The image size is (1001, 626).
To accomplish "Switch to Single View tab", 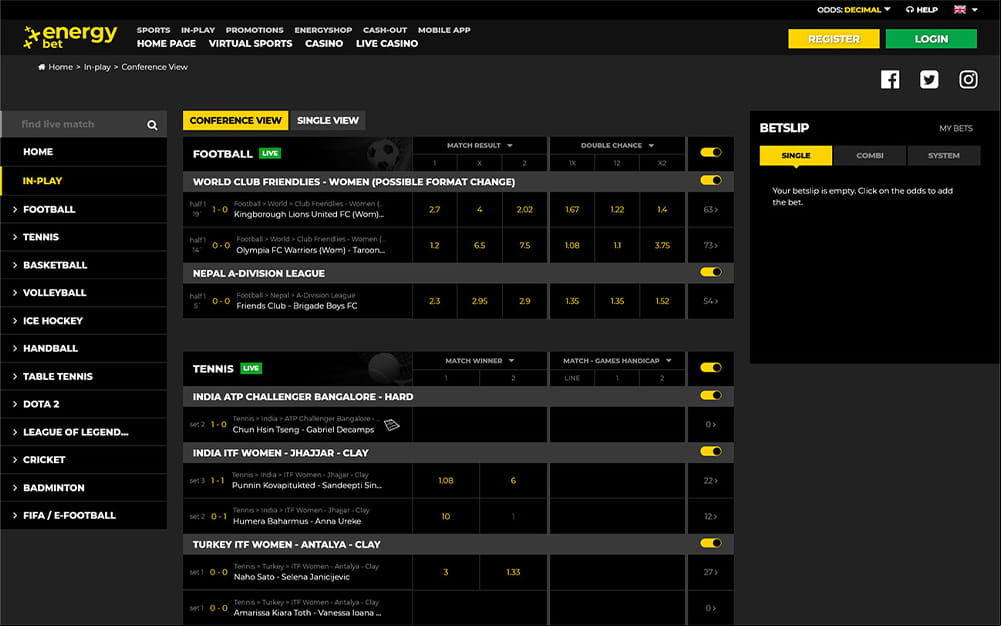I will [327, 121].
